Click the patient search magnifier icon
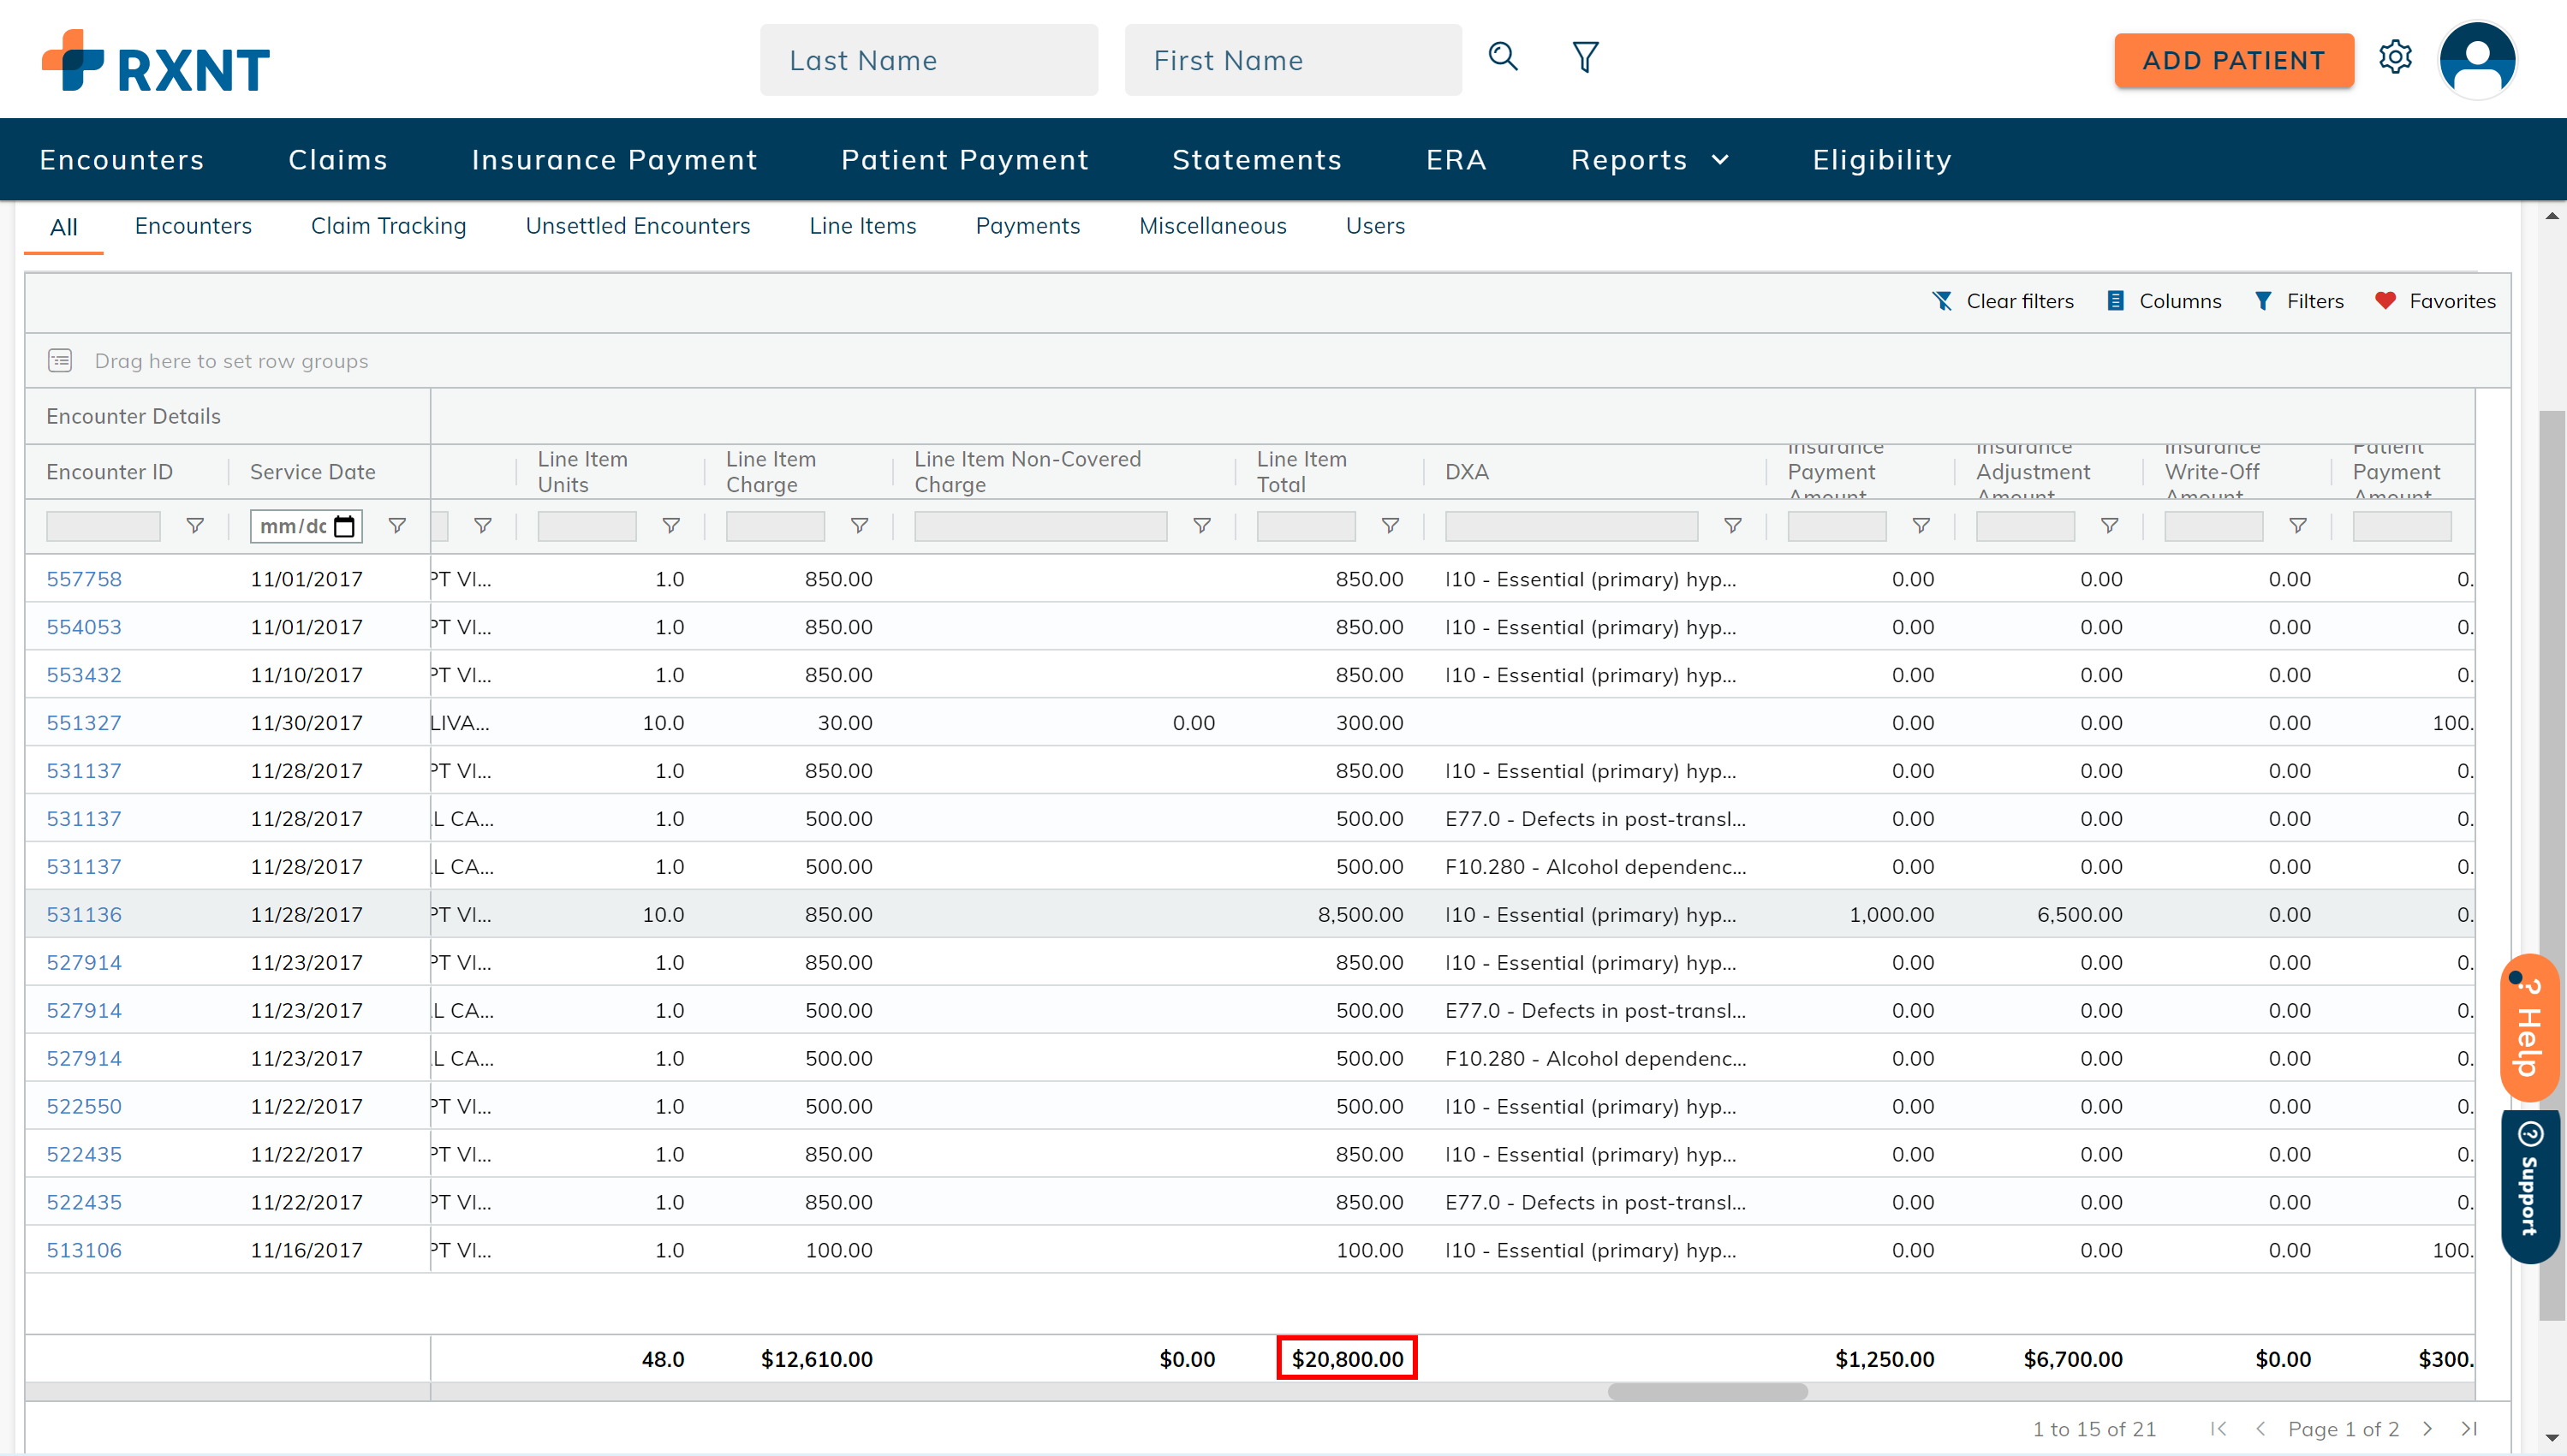Viewport: 2567px width, 1456px height. click(x=1503, y=57)
